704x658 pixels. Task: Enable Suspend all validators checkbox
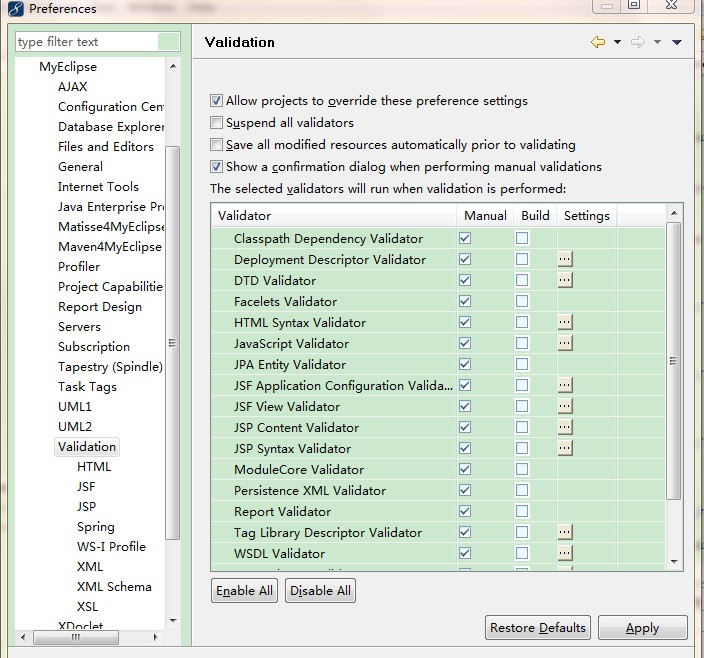216,123
